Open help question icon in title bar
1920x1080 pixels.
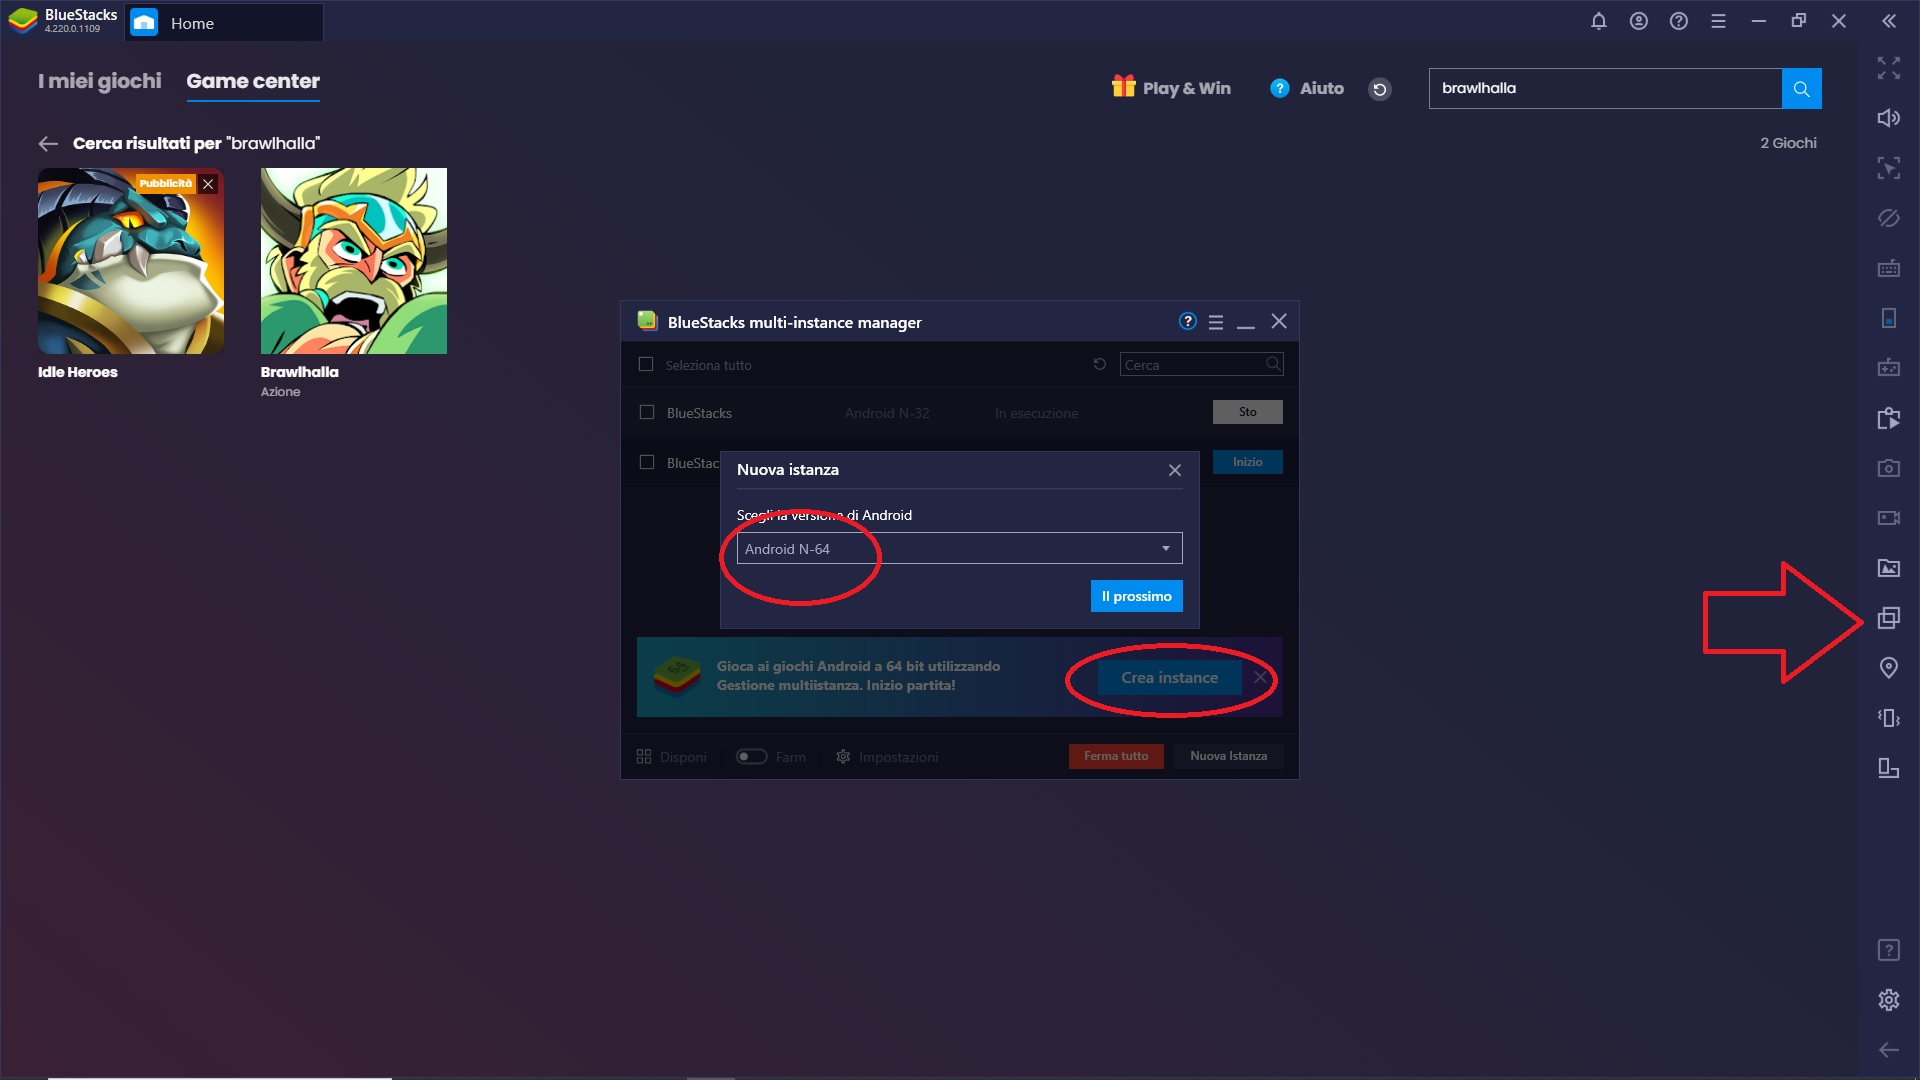1678,21
